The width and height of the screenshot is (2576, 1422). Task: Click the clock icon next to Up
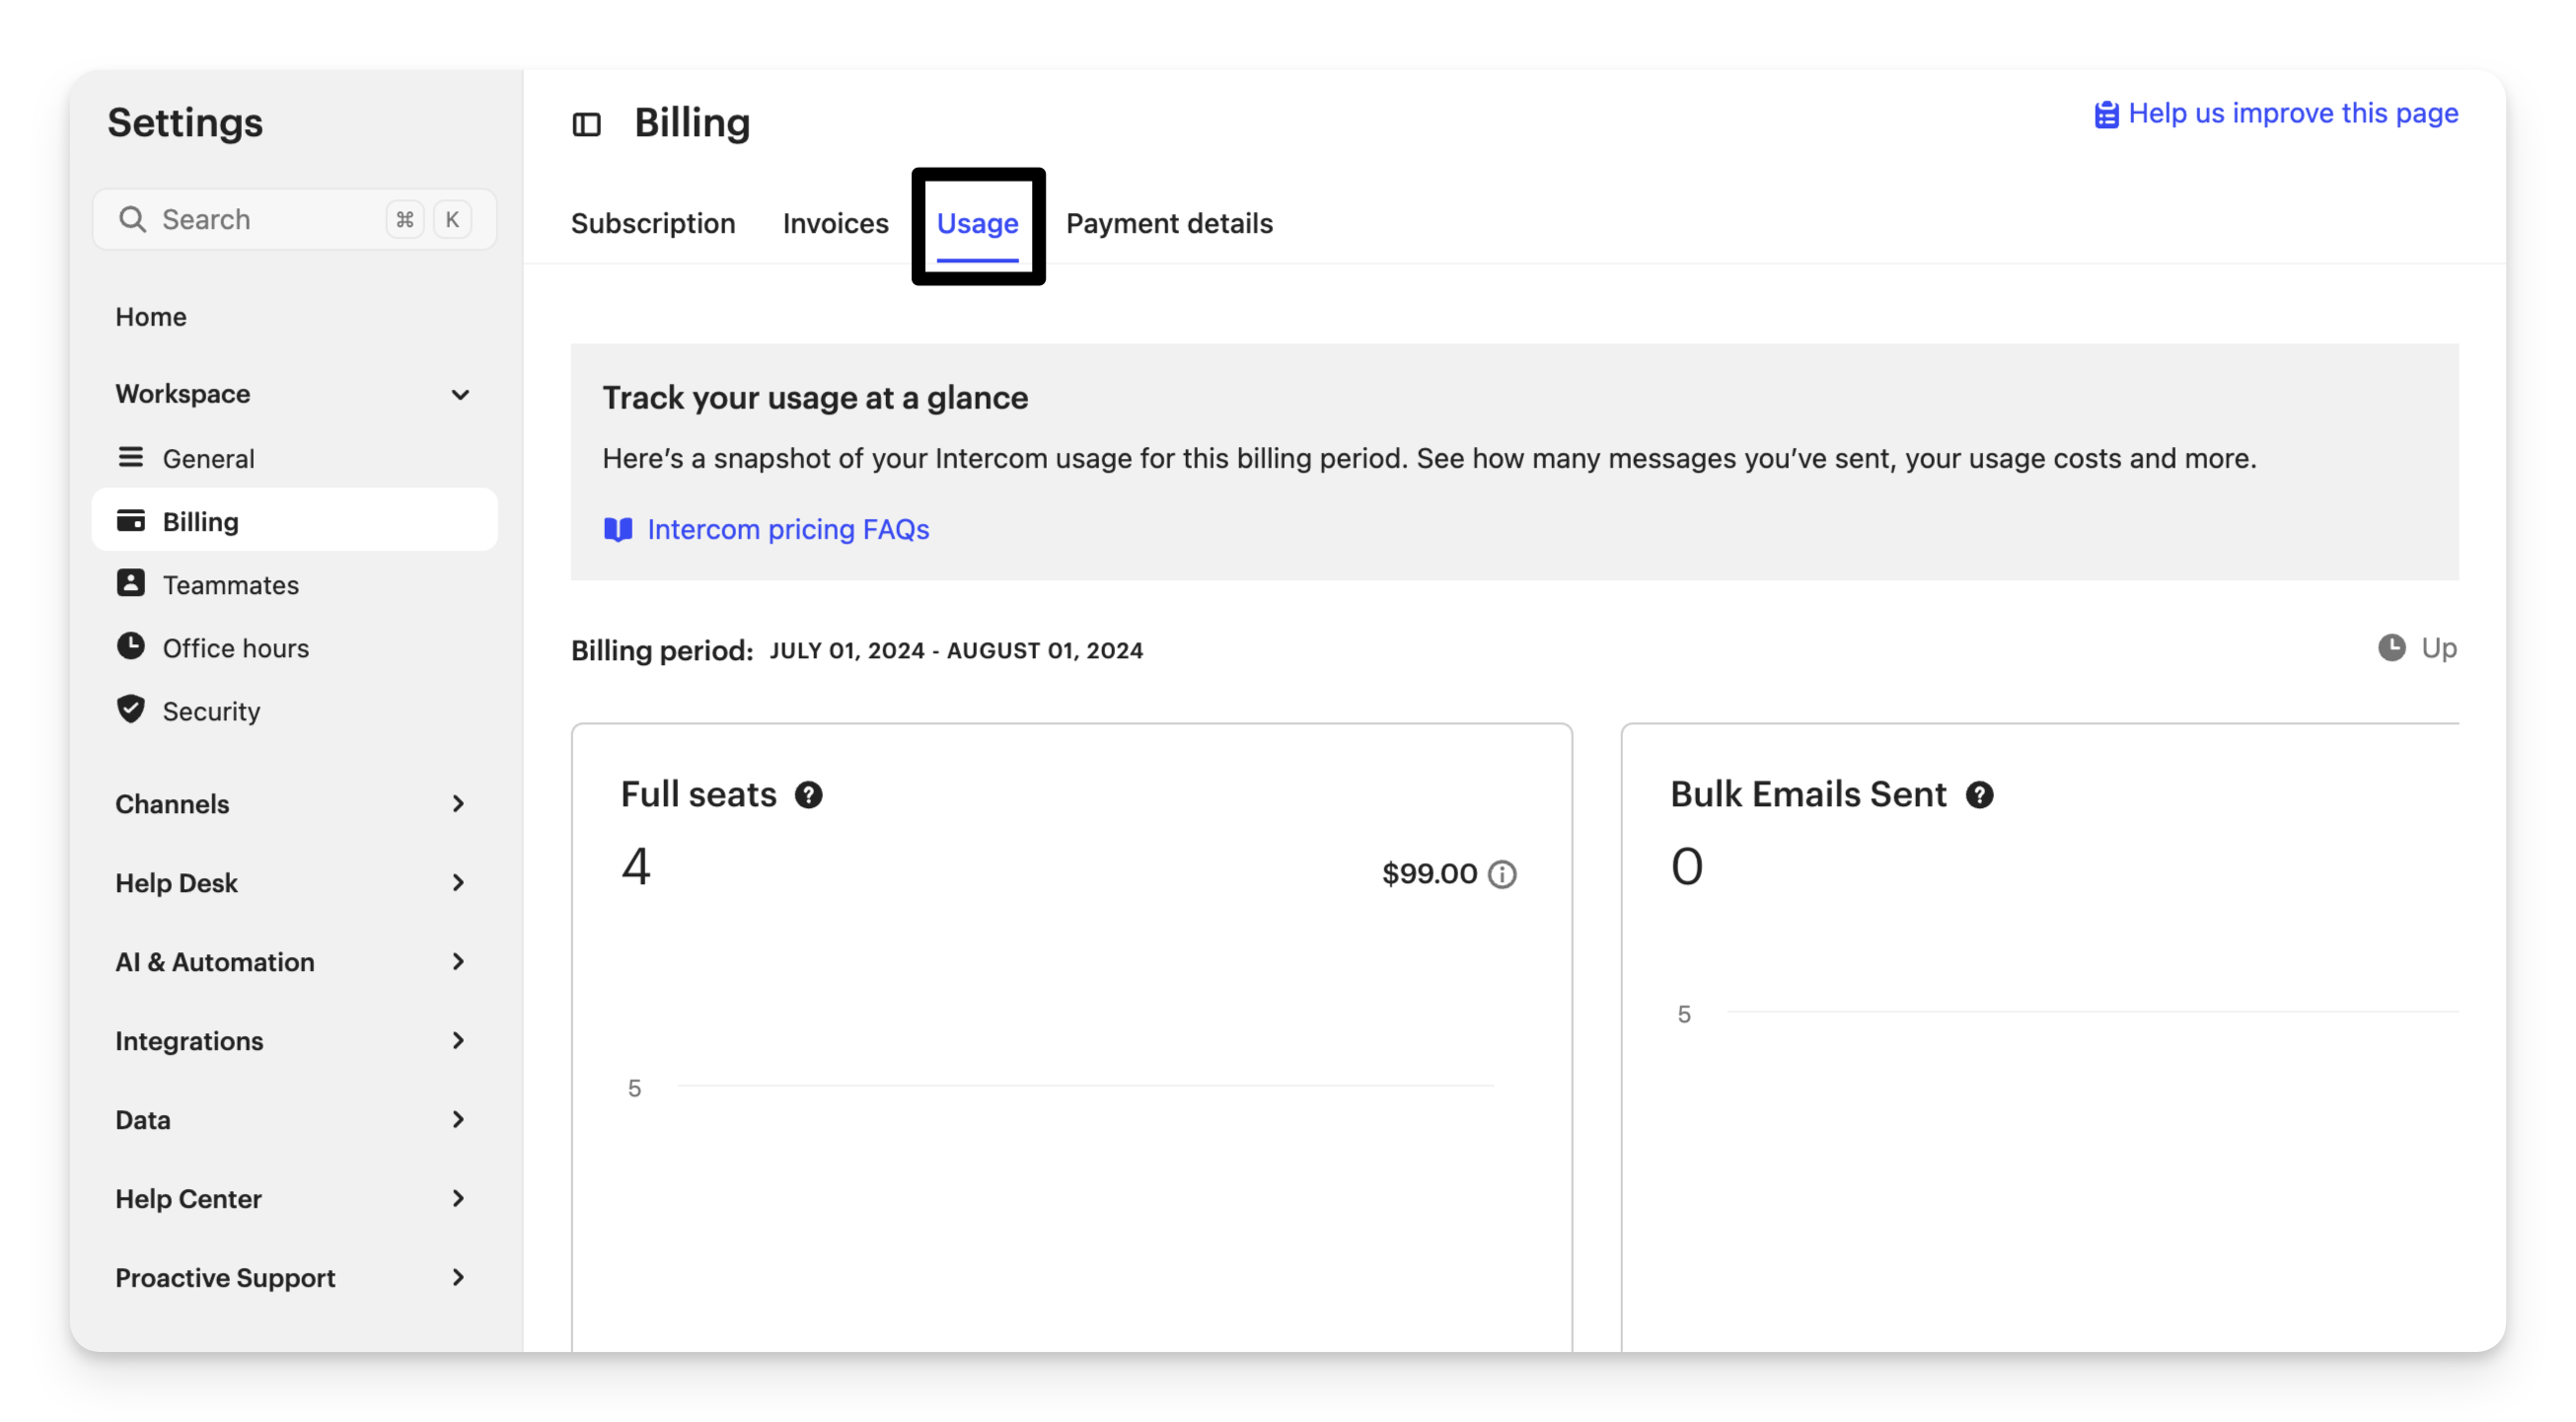(2391, 648)
